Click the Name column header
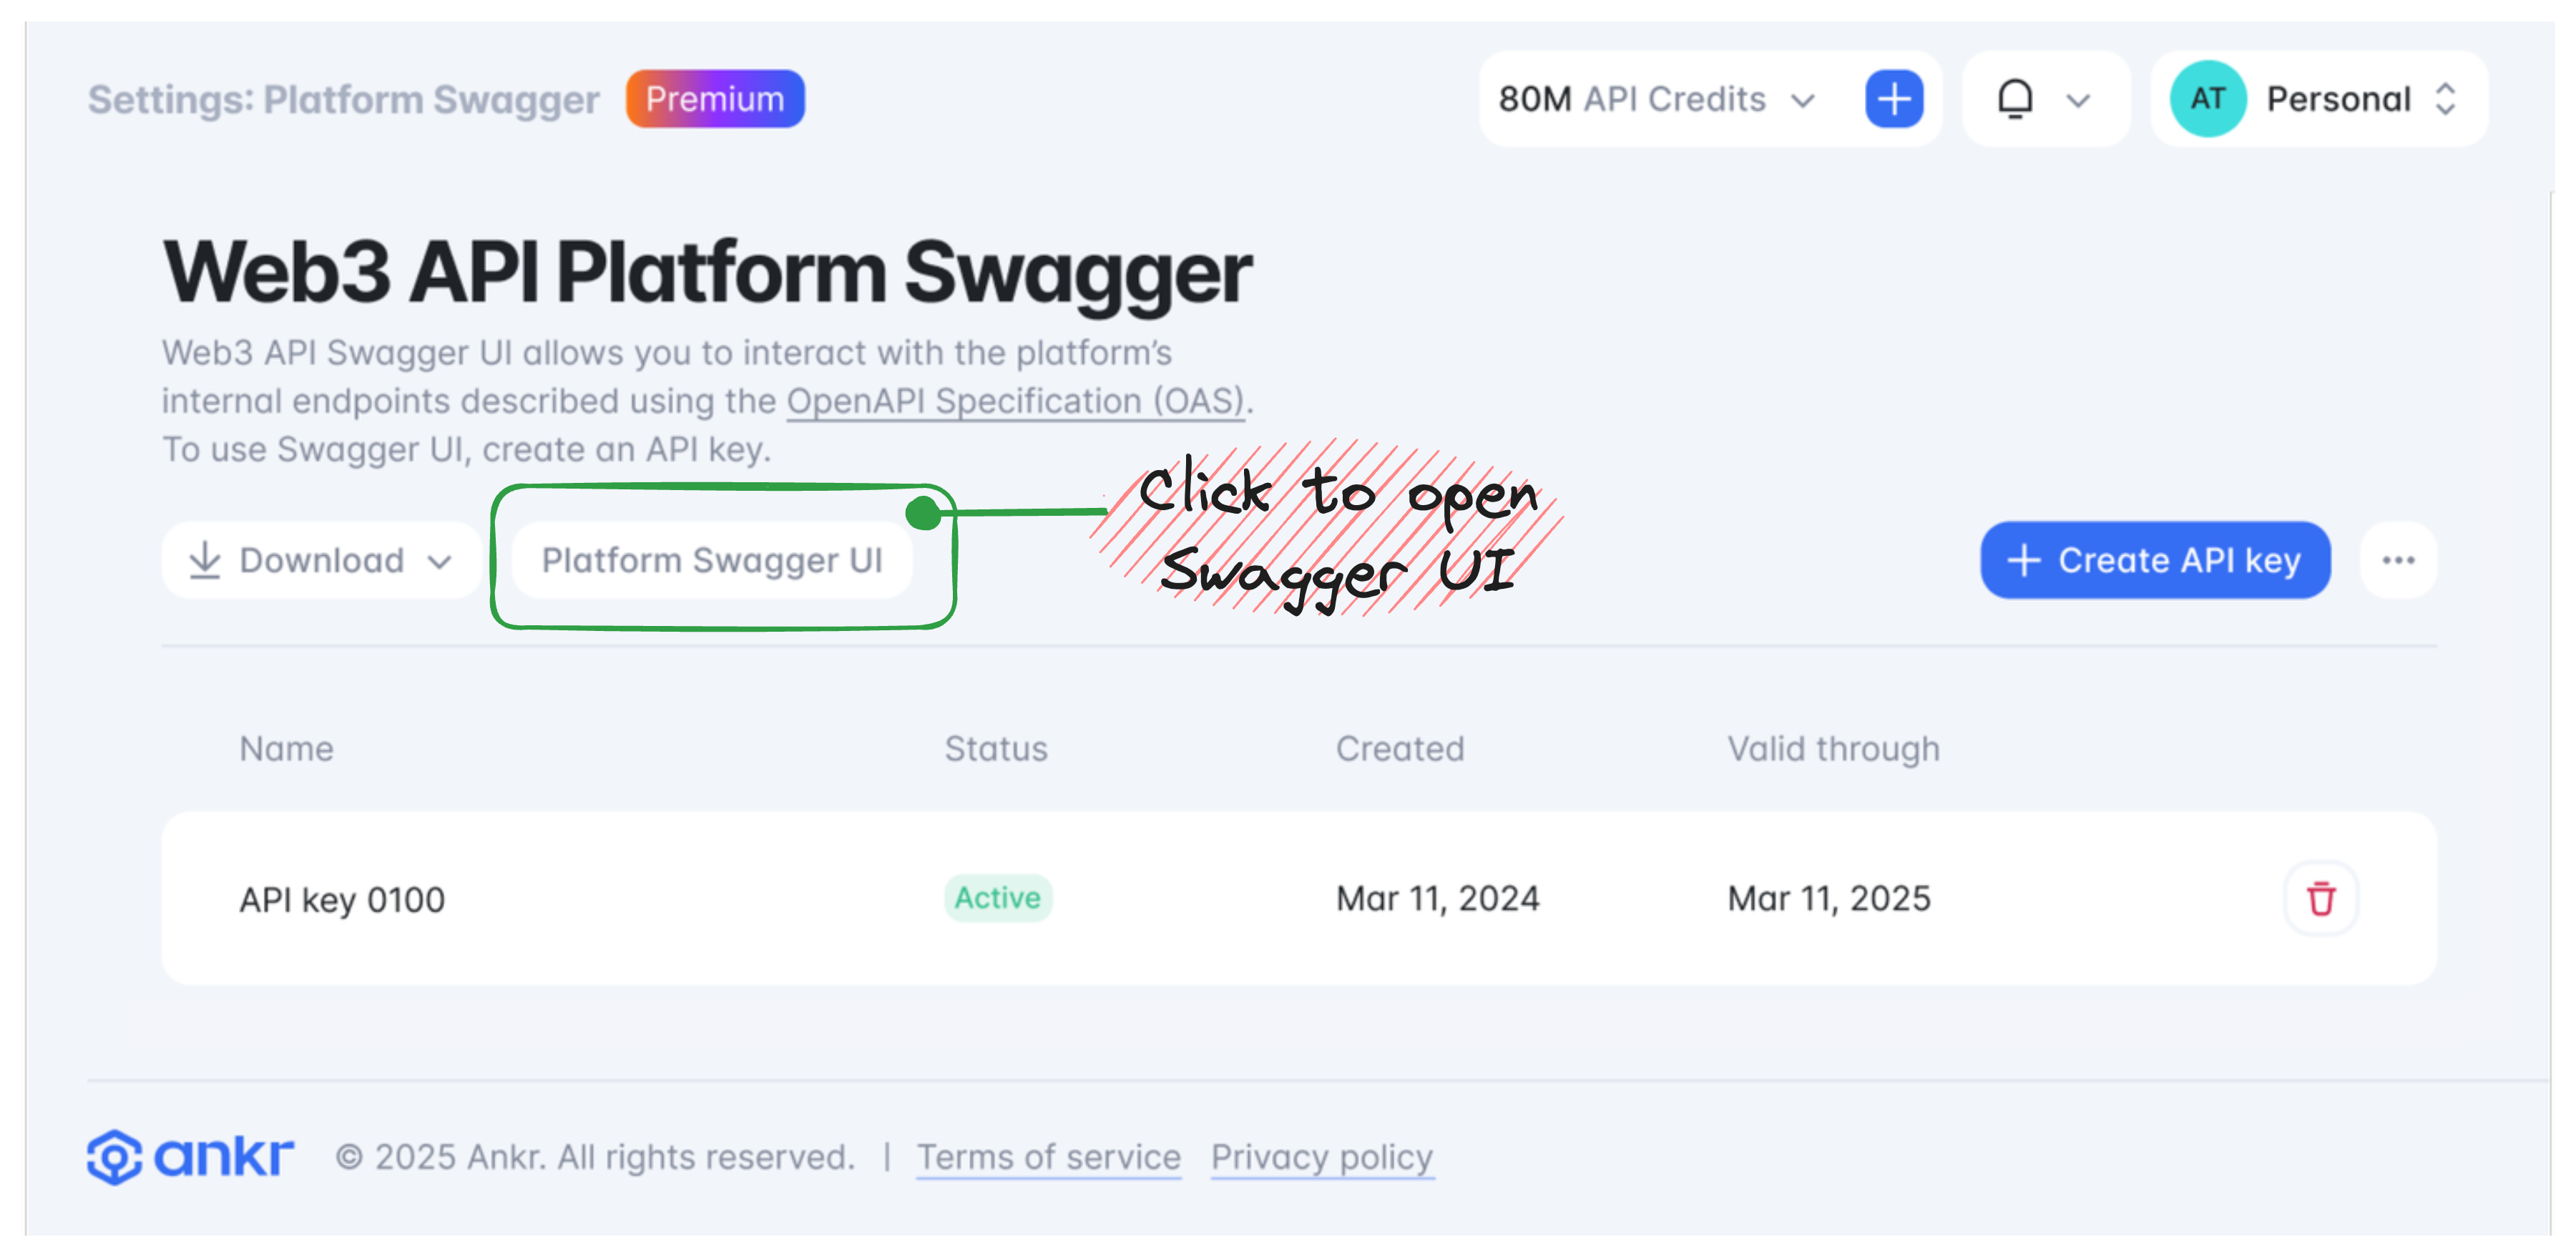Image resolution: width=2576 pixels, height=1257 pixels. coord(286,748)
